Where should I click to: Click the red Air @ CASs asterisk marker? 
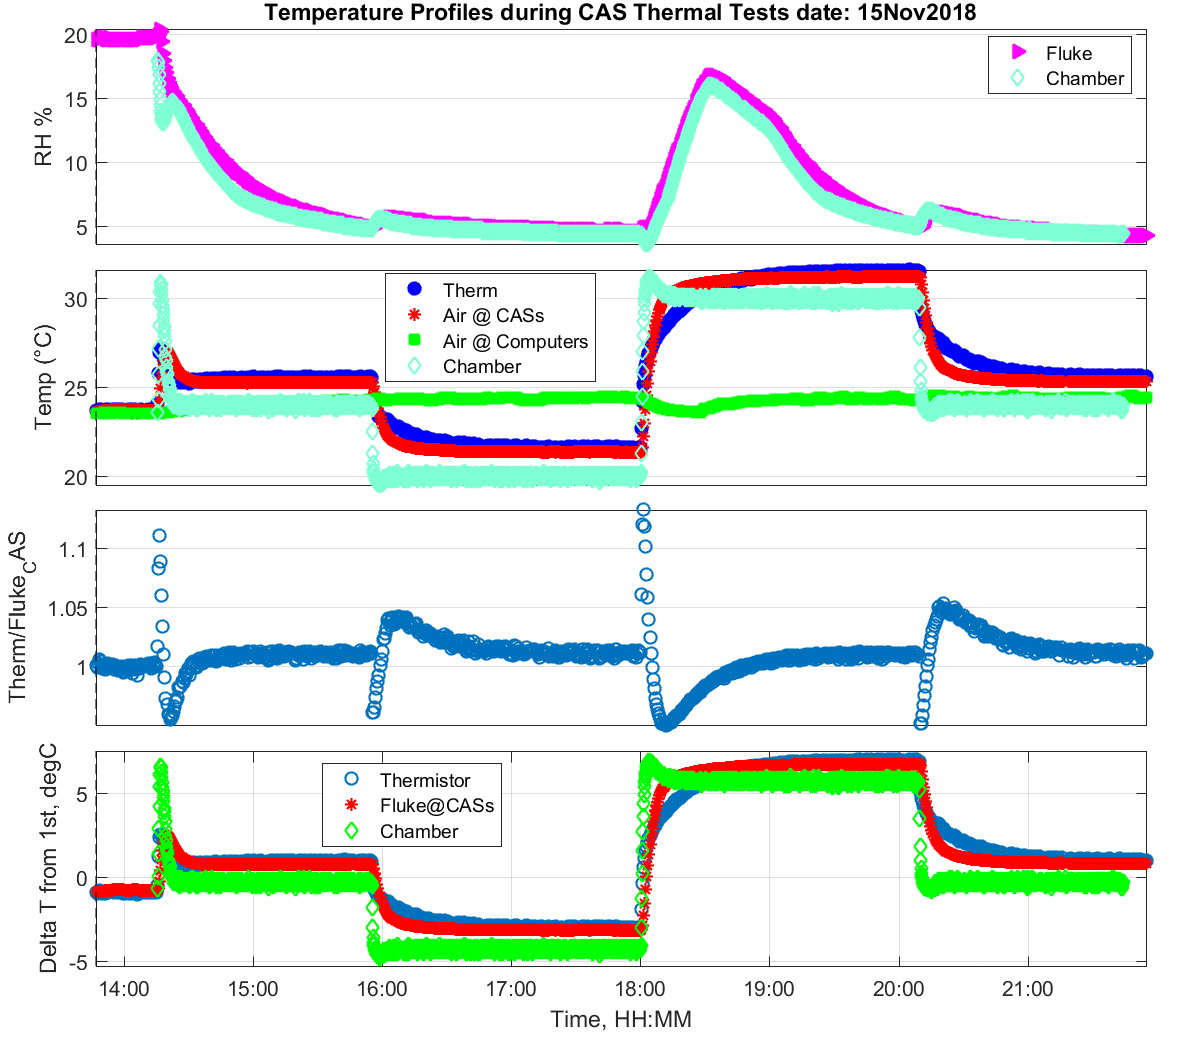coord(415,315)
